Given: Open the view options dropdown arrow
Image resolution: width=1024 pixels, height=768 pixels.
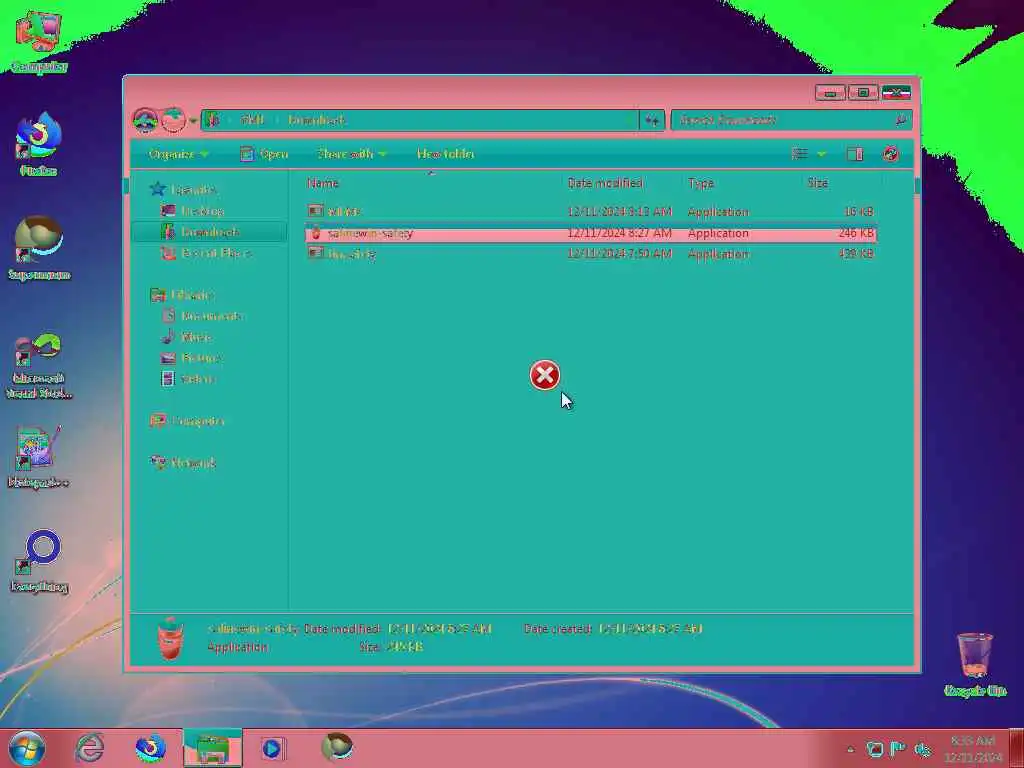Looking at the screenshot, I should (x=822, y=154).
